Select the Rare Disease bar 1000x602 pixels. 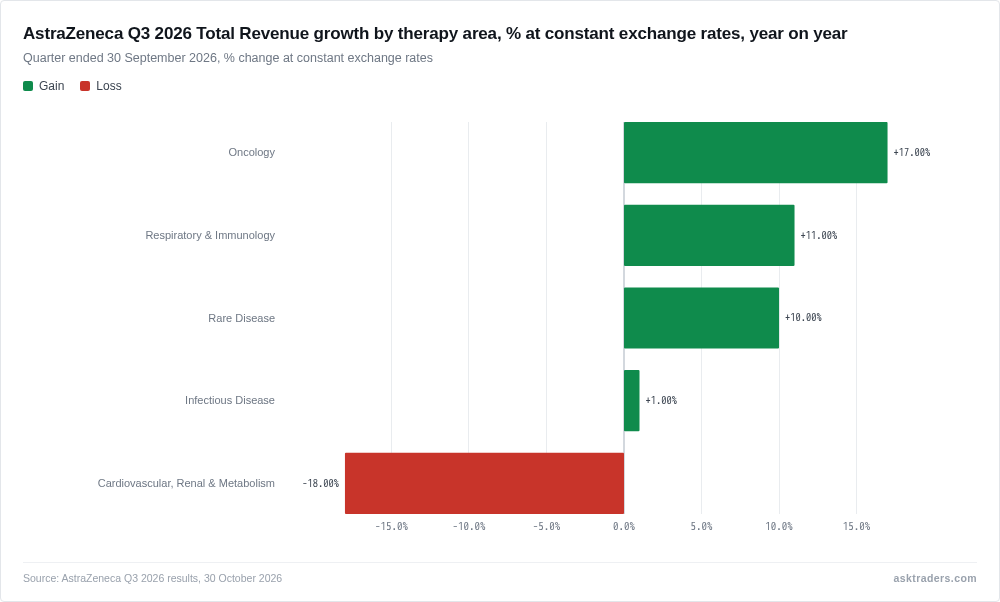701,318
